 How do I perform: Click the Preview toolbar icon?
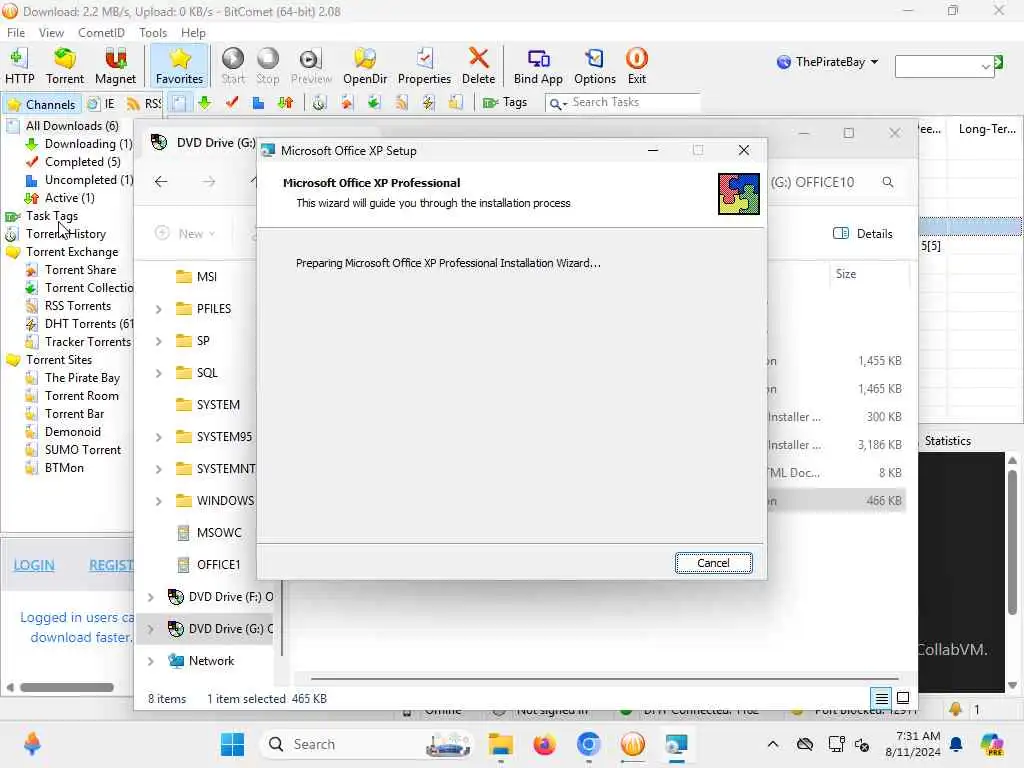tap(311, 66)
